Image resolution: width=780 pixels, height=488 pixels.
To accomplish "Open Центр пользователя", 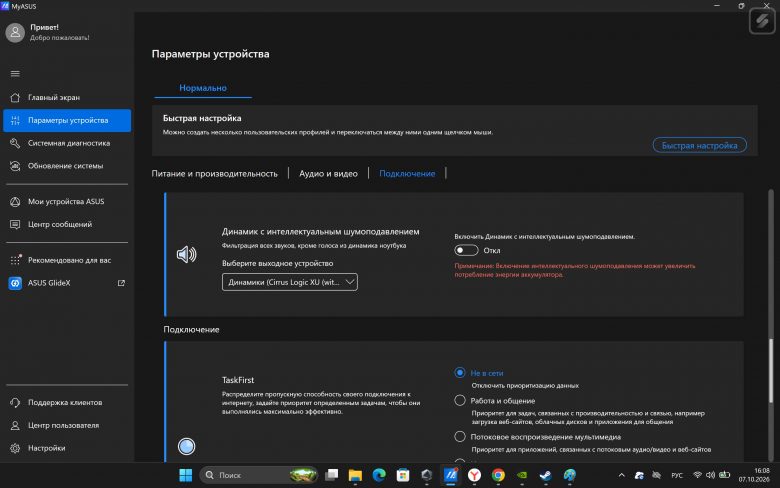I will (67, 425).
